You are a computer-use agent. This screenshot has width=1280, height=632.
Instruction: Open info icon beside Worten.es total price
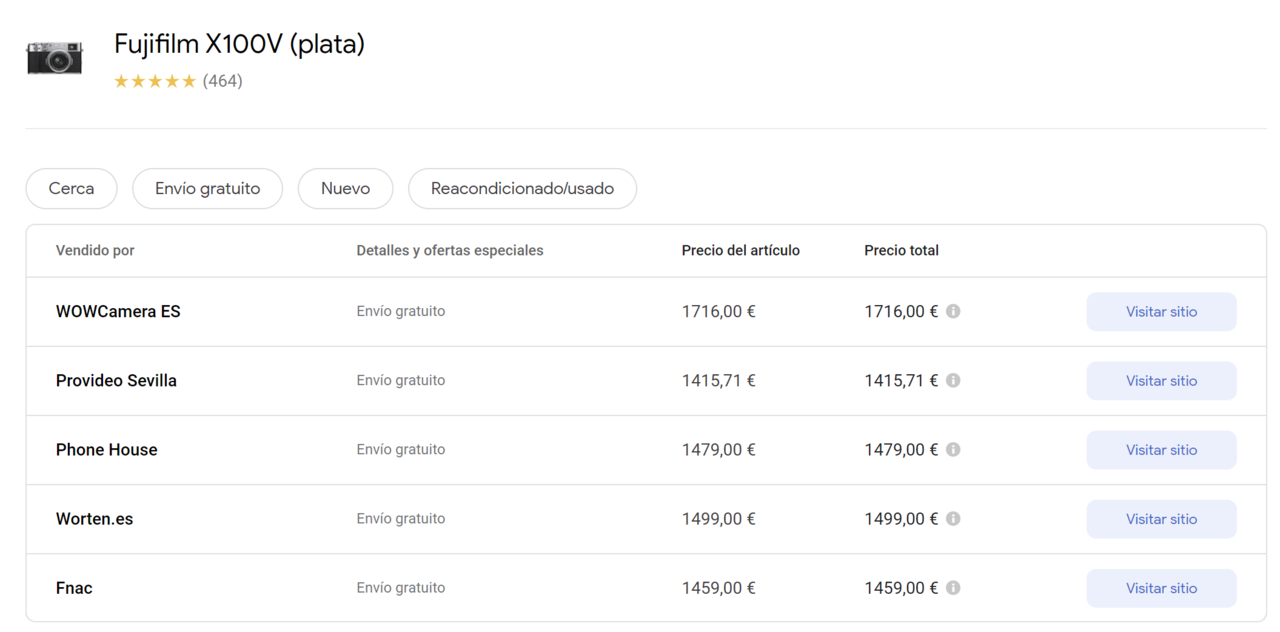953,518
